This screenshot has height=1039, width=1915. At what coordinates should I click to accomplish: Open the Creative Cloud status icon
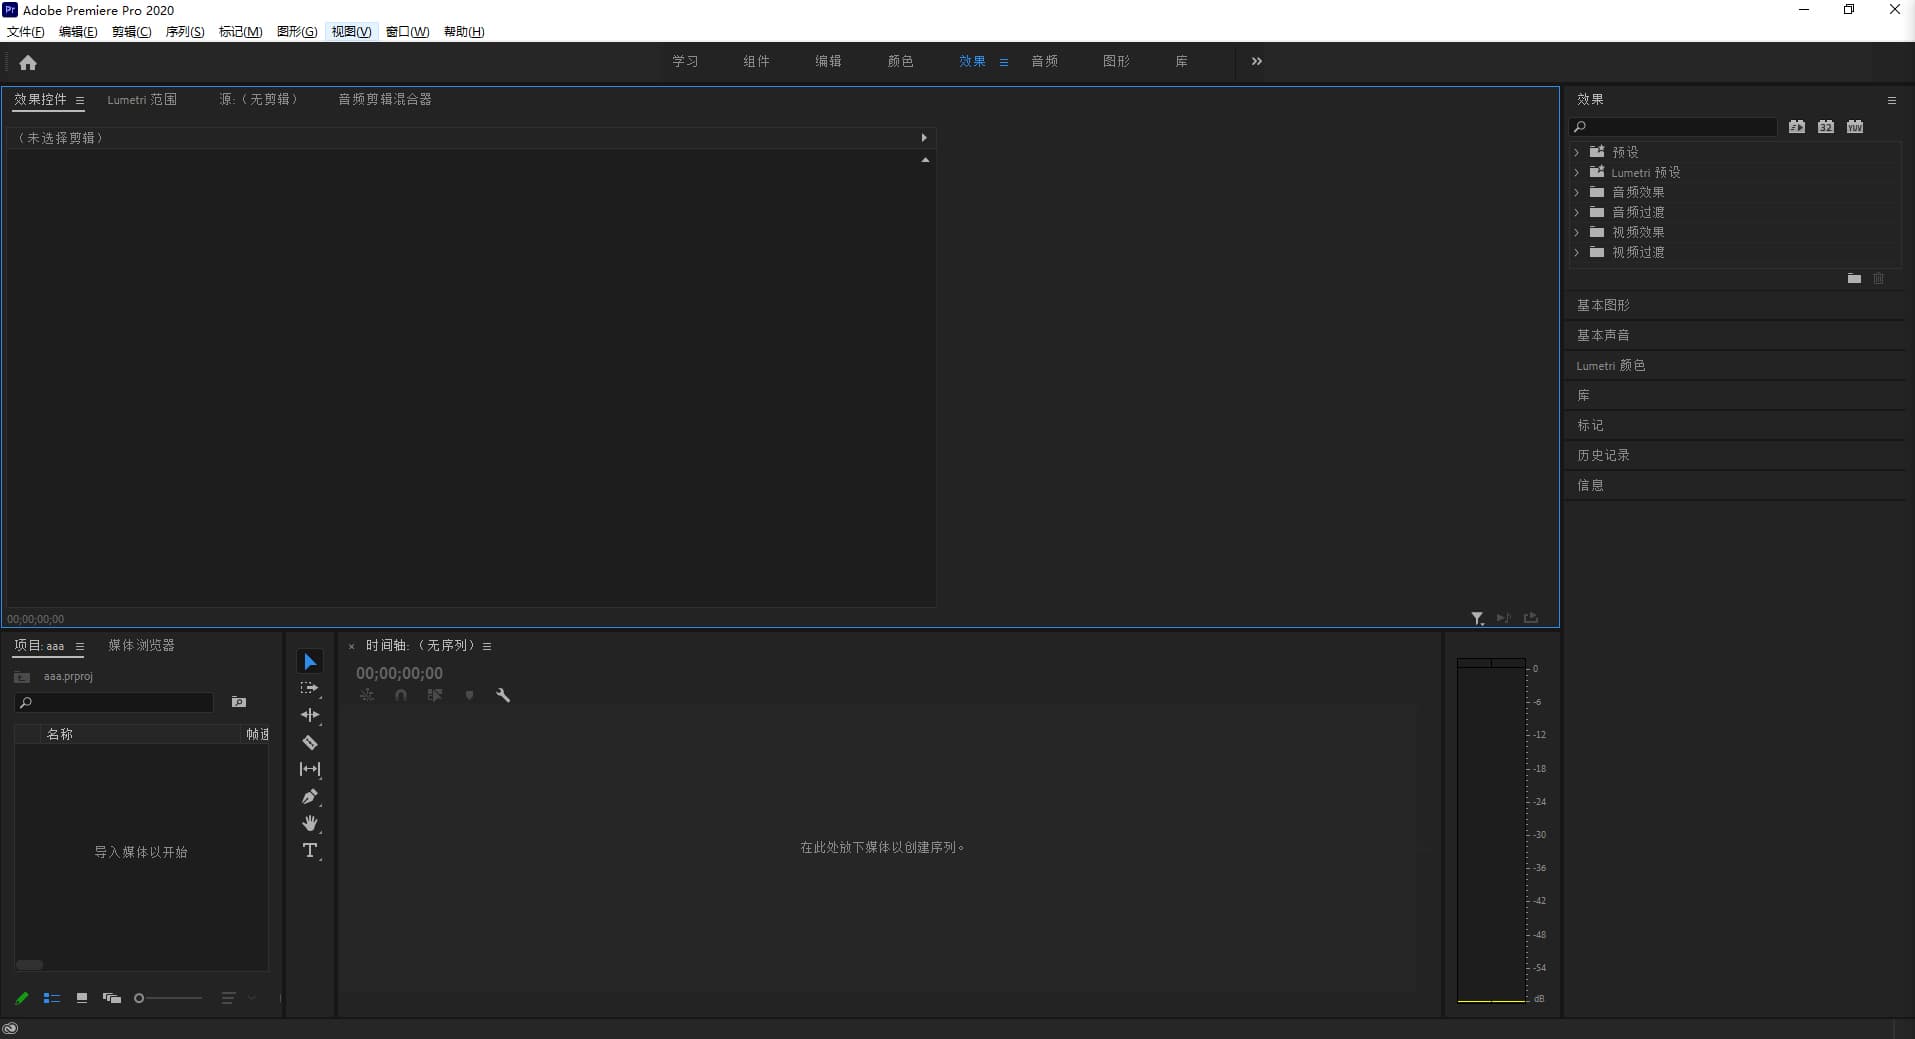coord(10,1029)
